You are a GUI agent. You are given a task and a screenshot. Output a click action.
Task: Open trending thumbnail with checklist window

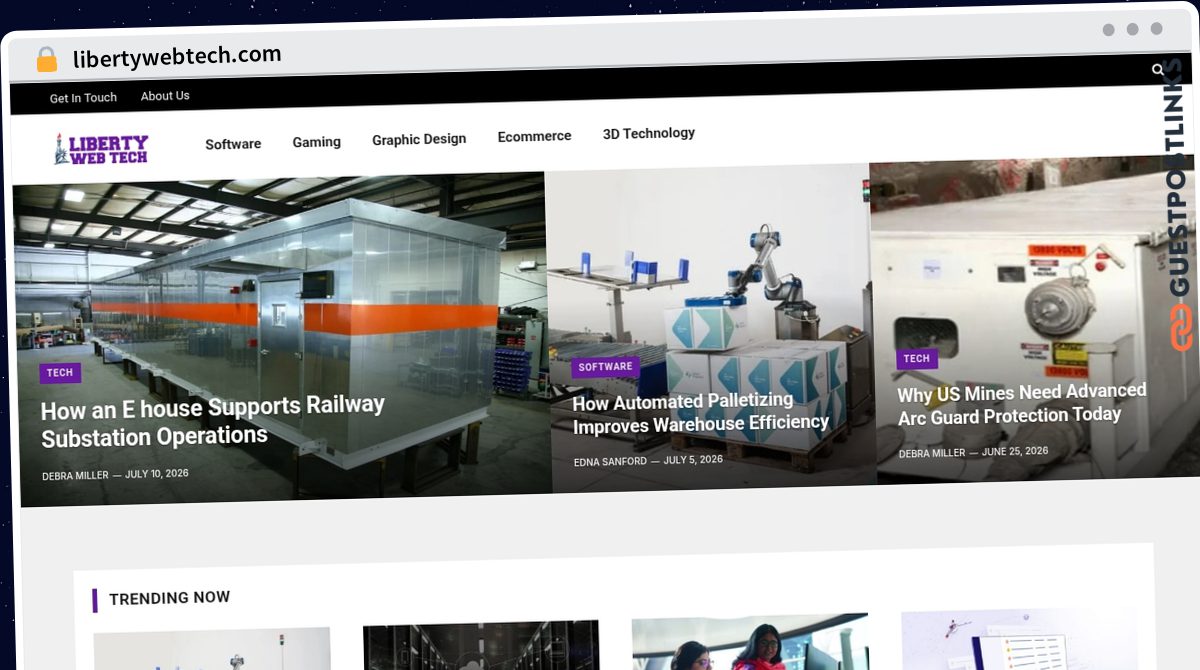click(1019, 639)
